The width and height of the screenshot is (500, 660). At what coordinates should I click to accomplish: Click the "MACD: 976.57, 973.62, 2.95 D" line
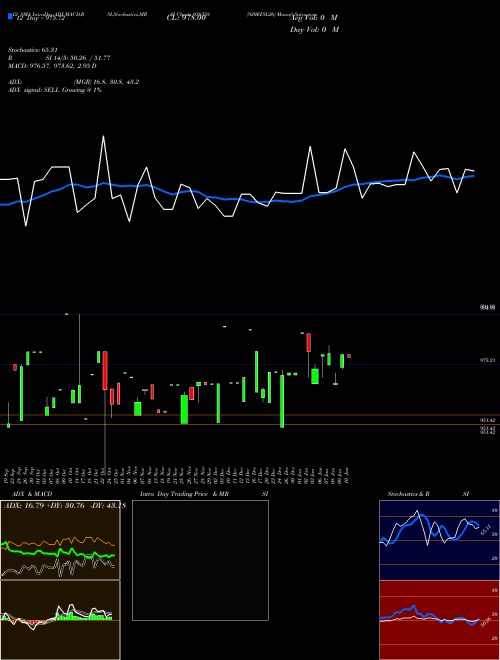[53, 66]
